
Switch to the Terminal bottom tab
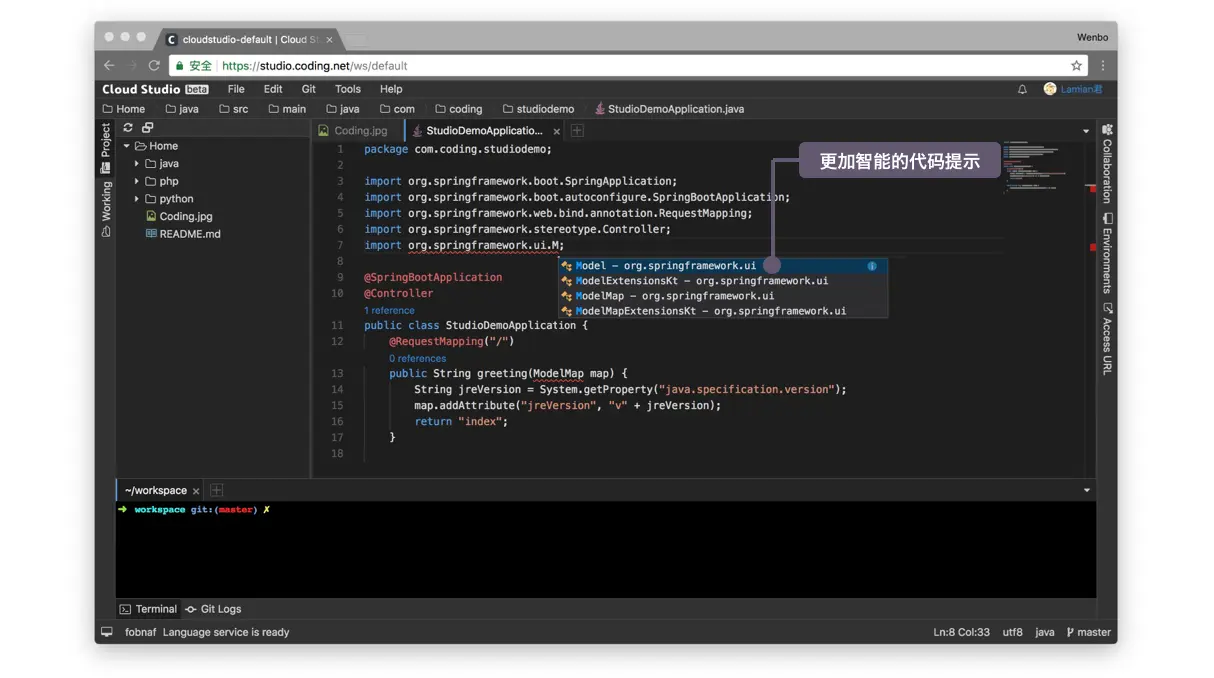148,609
